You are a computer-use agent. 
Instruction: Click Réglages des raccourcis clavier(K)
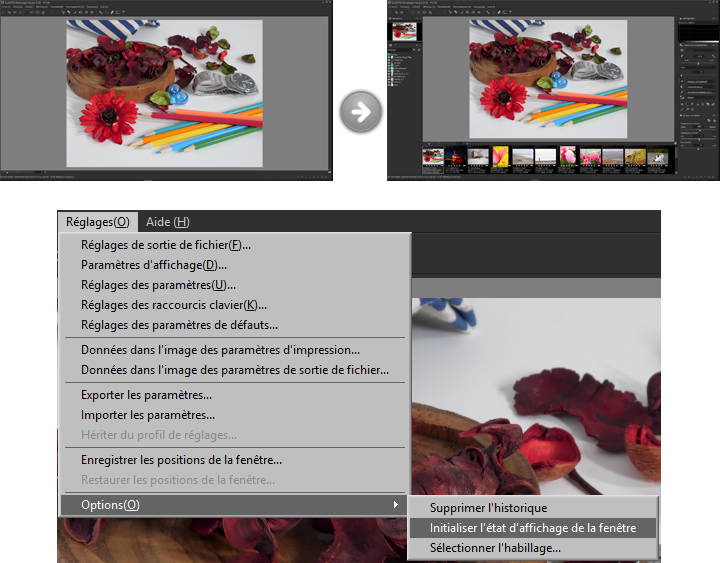pyautogui.click(x=173, y=305)
